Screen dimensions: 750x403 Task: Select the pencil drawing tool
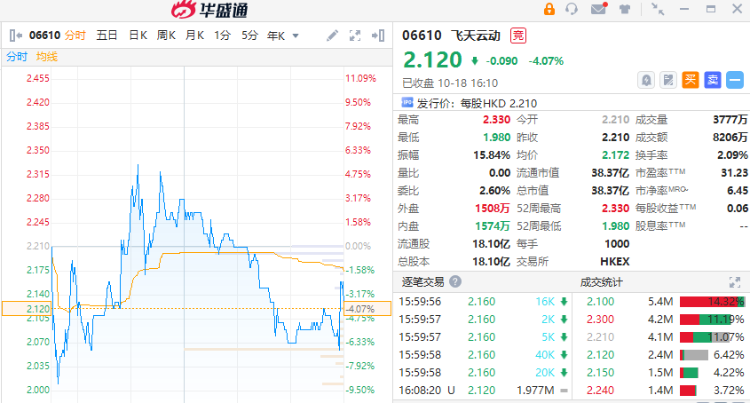pos(332,35)
